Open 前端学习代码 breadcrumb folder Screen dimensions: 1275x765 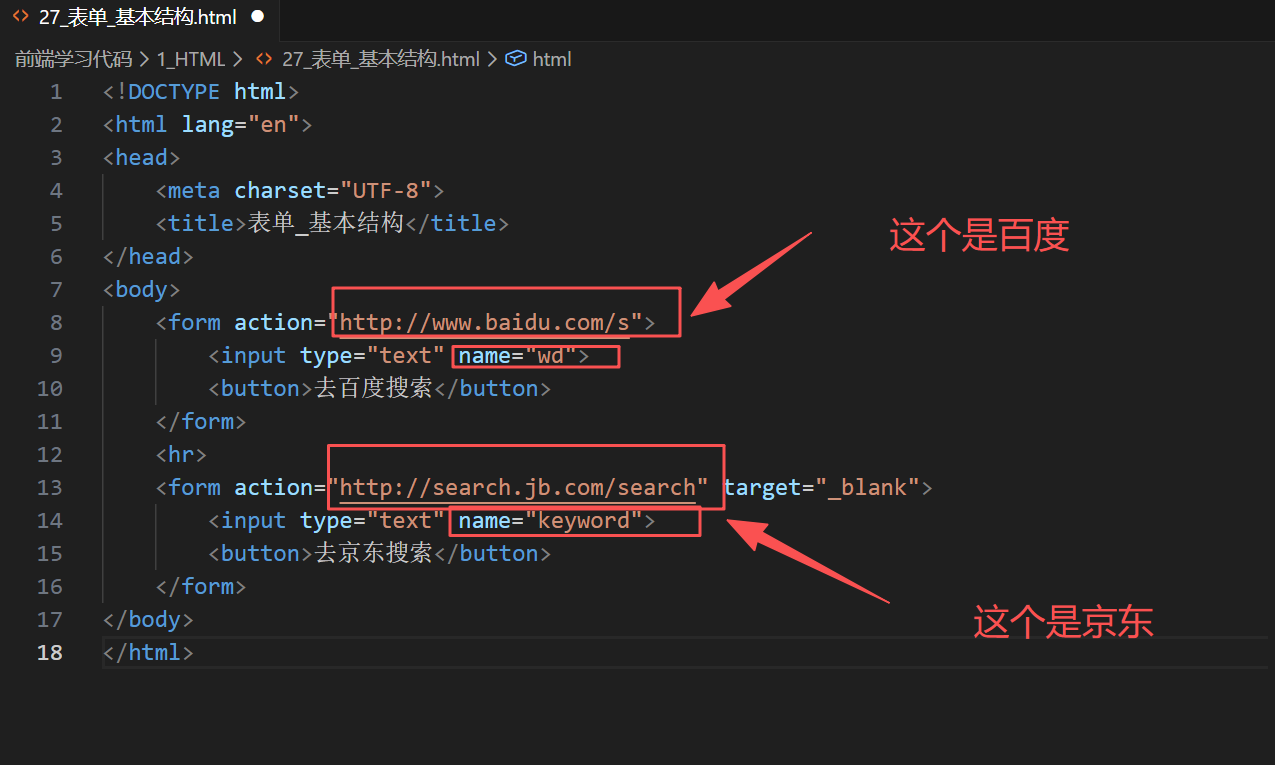pyautogui.click(x=73, y=59)
